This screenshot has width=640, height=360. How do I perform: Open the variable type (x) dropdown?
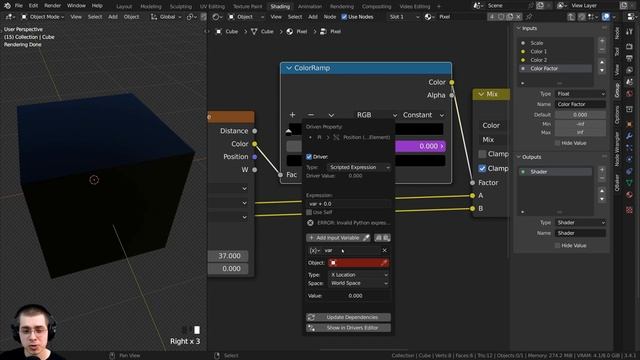pos(314,251)
